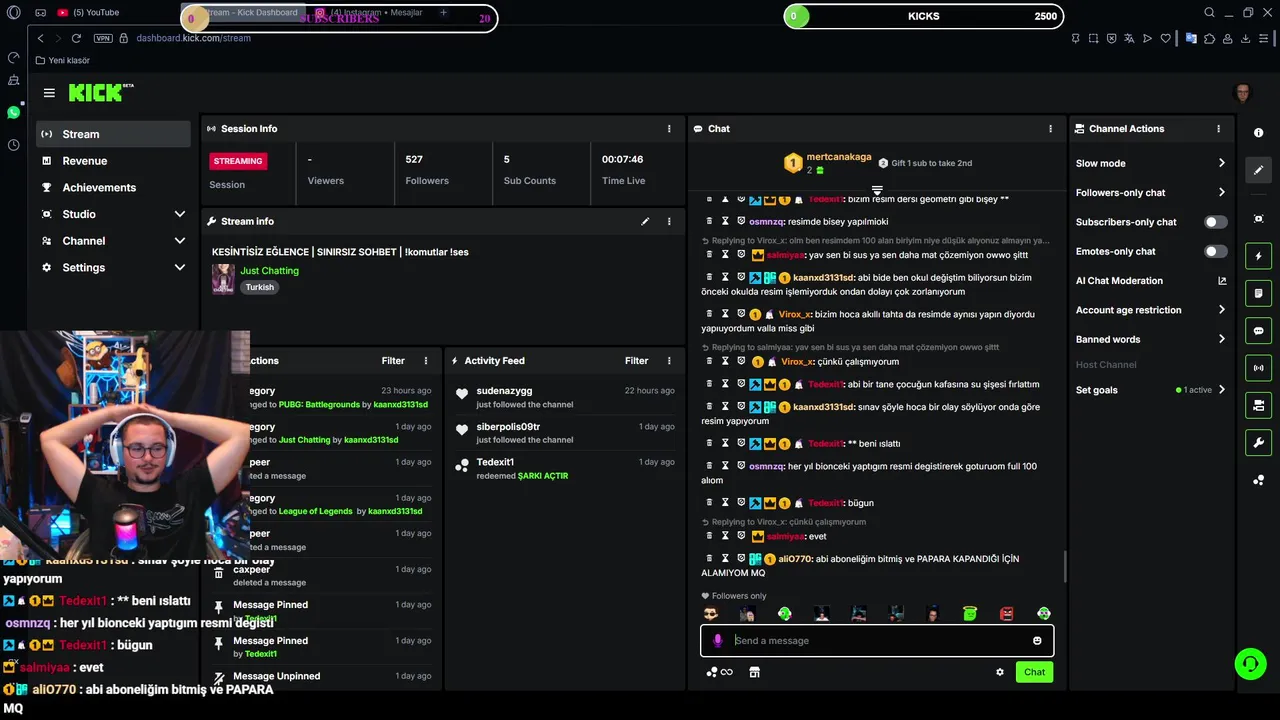The image size is (1280, 720).
Task: Select the edit layout pencil icon in sidebar
Action: pos(1258,170)
